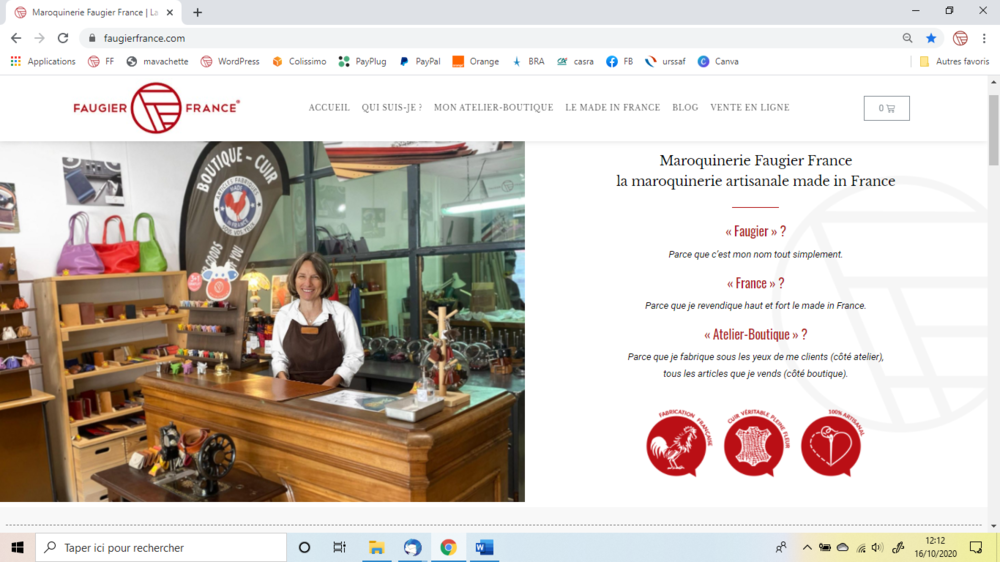Click the zoom magnifier icon in address bar
Screen dimensions: 1000x562
(908, 38)
